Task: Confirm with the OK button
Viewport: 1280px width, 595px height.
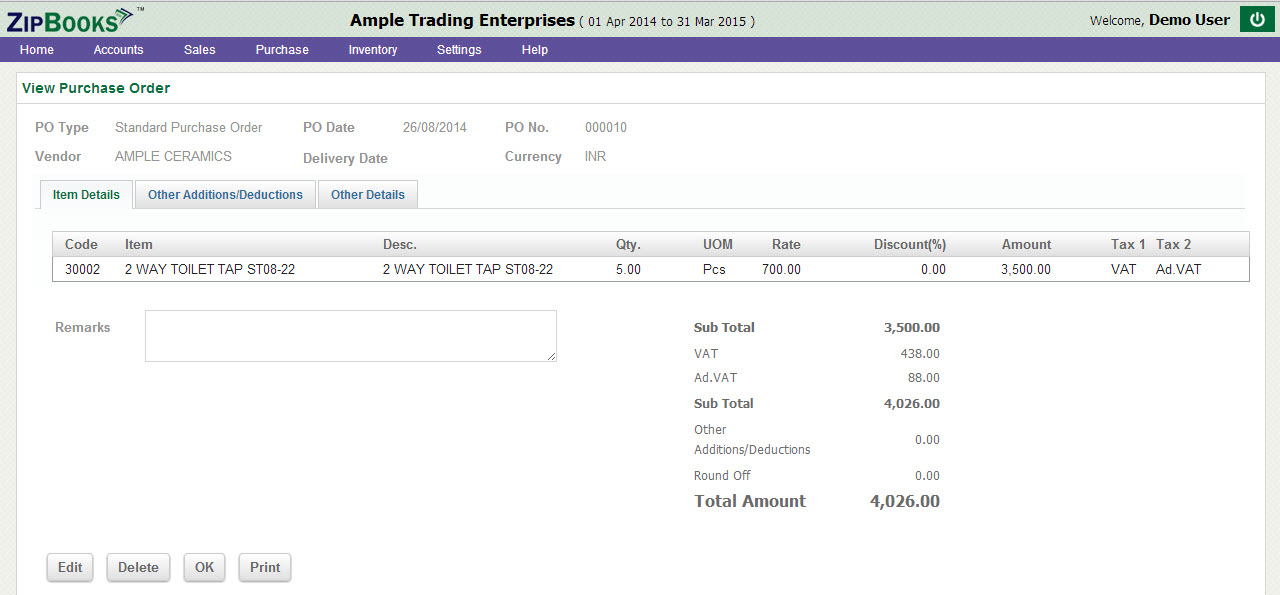Action: pos(204,568)
